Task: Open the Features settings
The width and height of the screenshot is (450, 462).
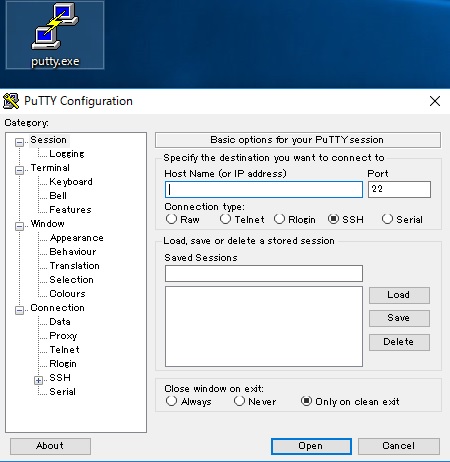Action: pos(70,210)
